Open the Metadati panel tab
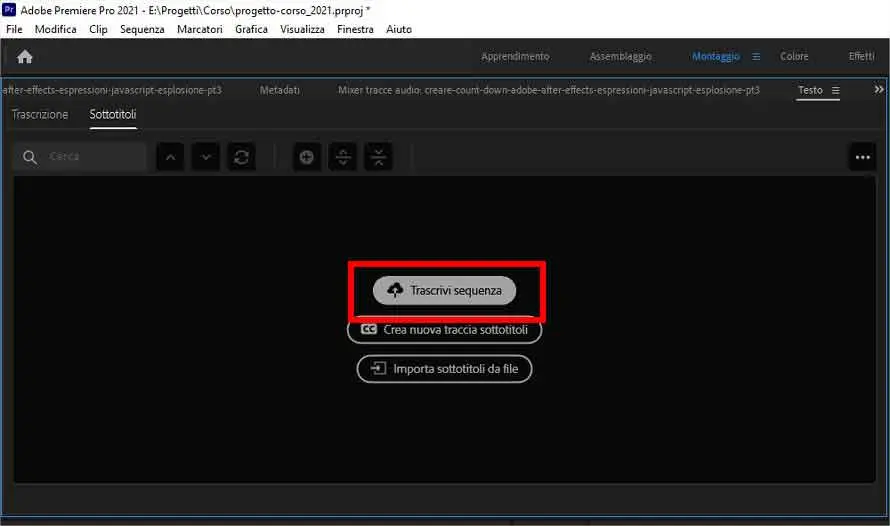This screenshot has height=526, width=890. click(x=280, y=90)
